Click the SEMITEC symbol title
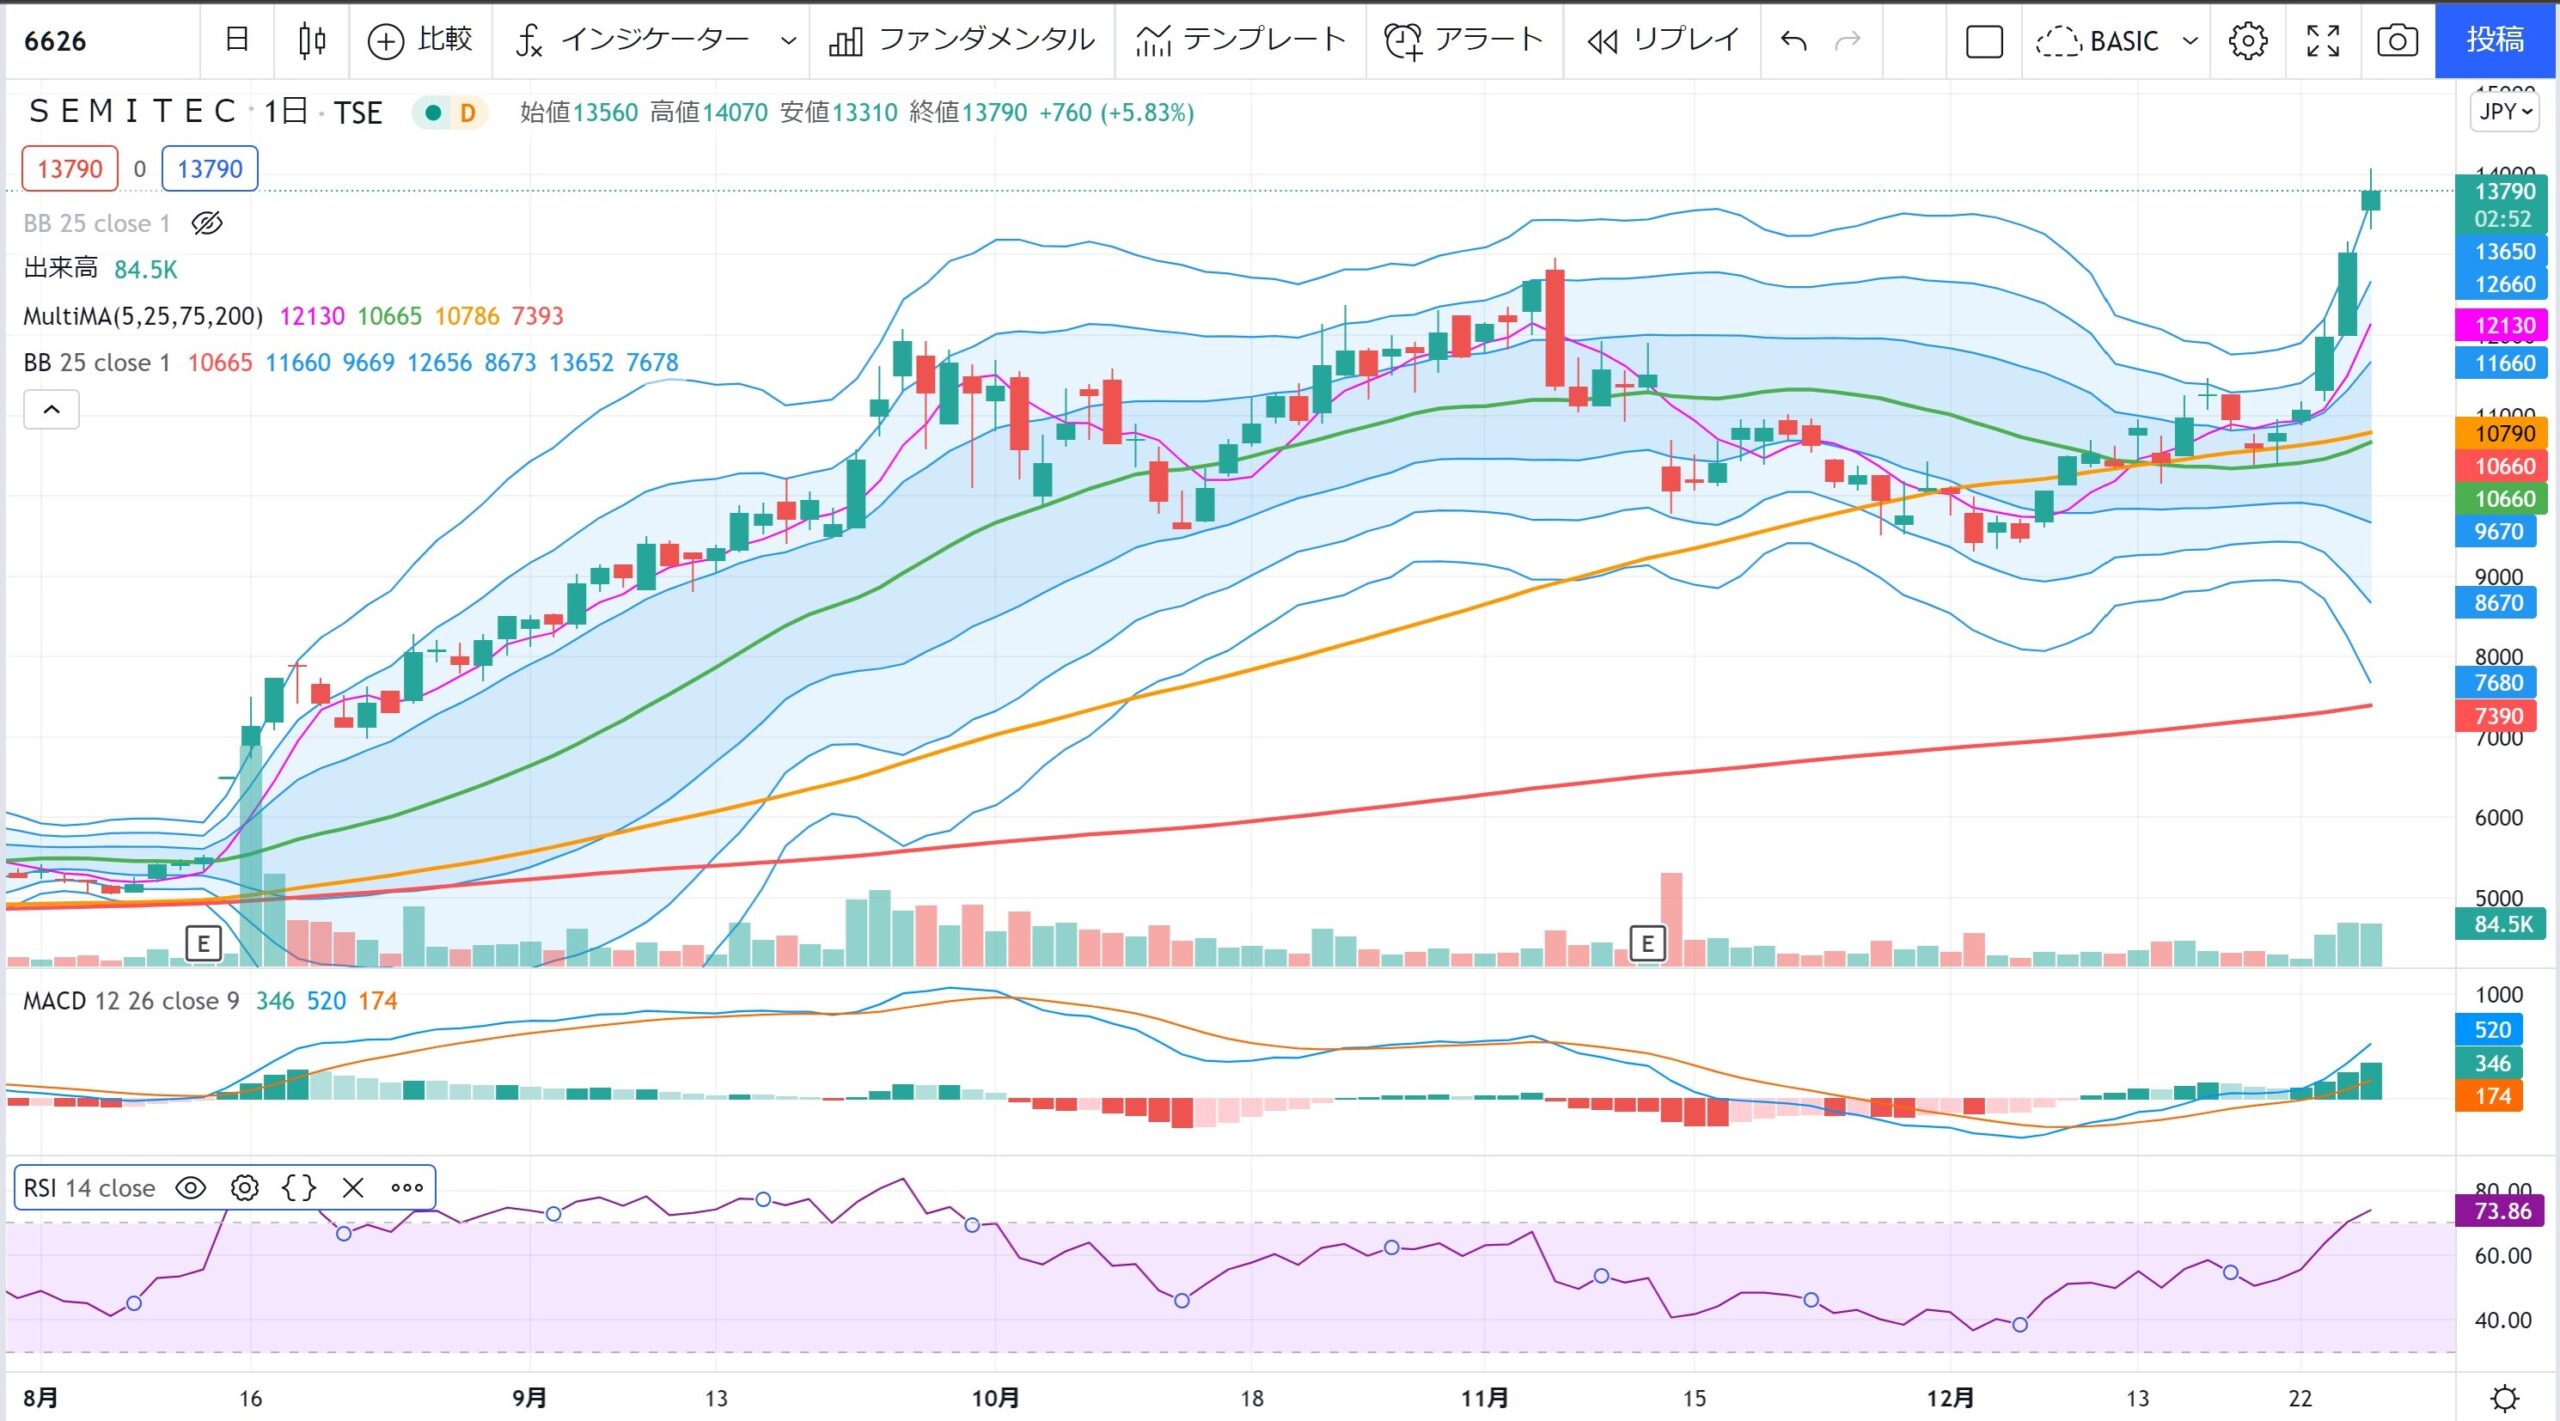 [132, 112]
